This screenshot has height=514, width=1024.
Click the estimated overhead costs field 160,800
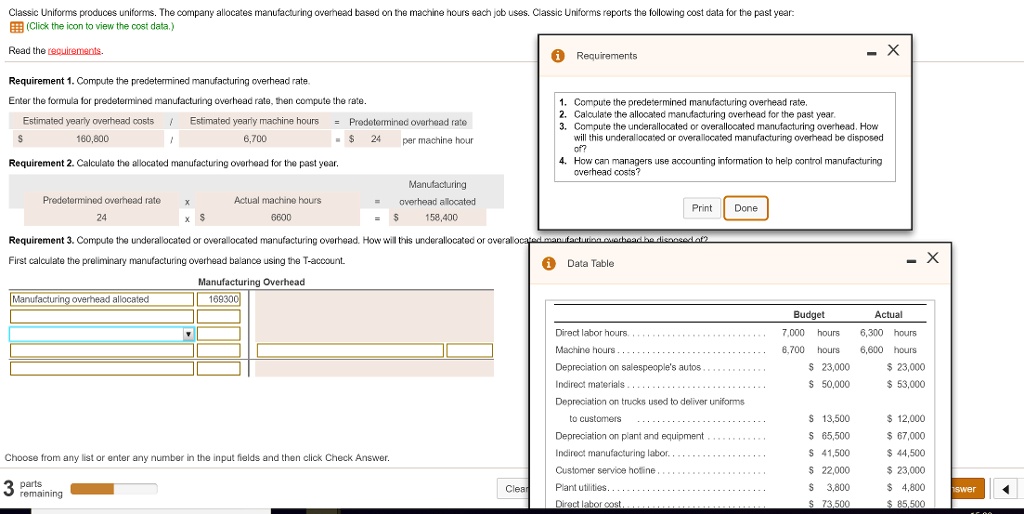(x=92, y=139)
